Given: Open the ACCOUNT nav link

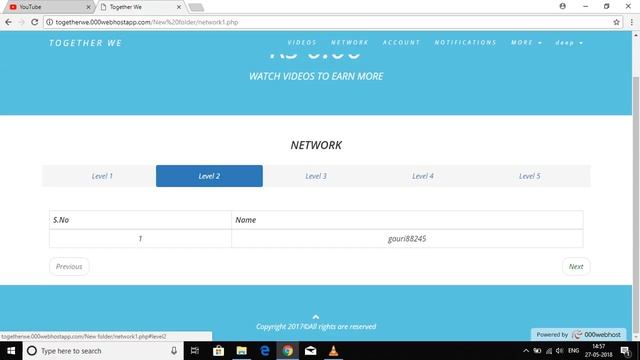Looking at the screenshot, I should [x=401, y=42].
